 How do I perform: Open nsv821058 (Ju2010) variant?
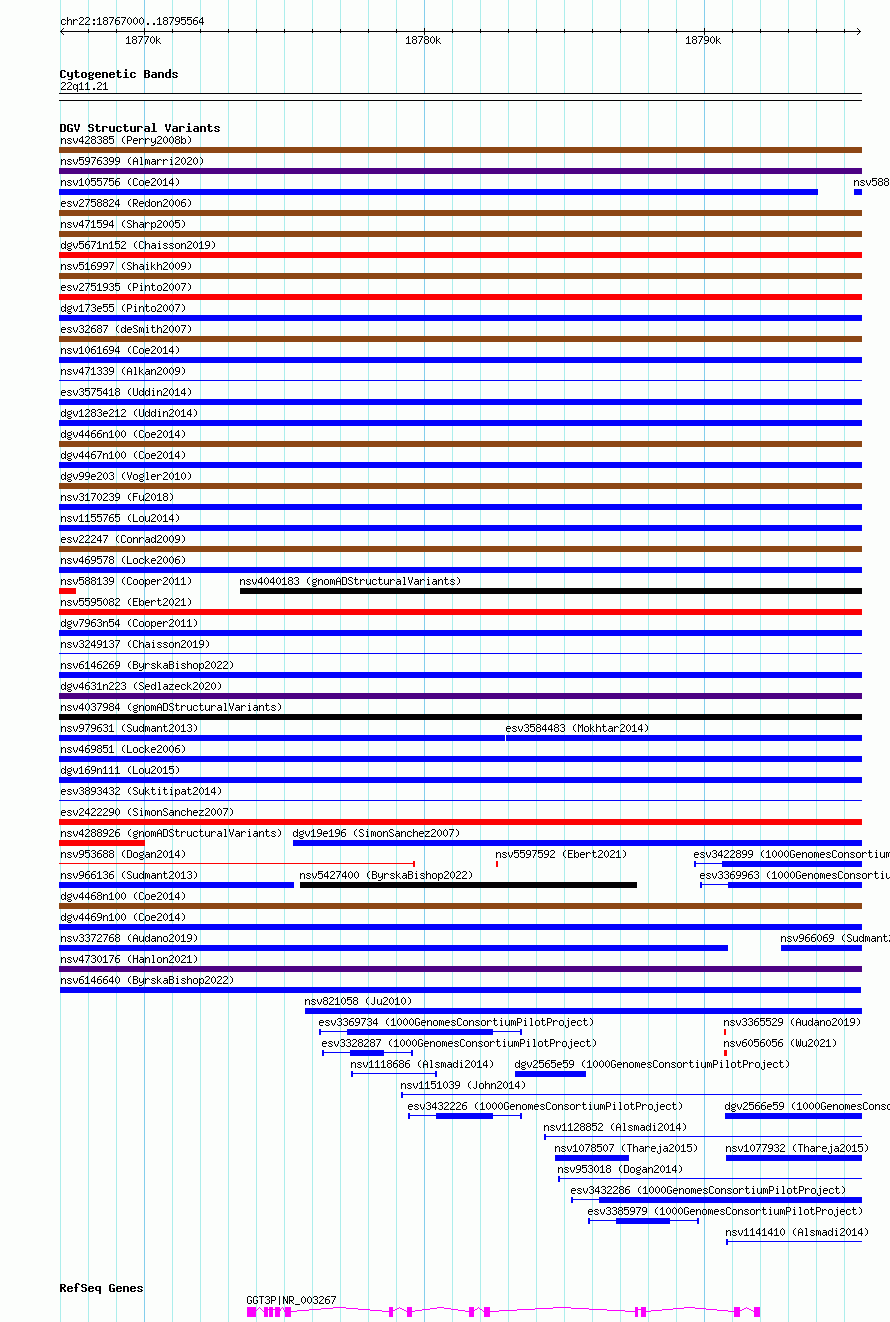pyautogui.click(x=358, y=1001)
